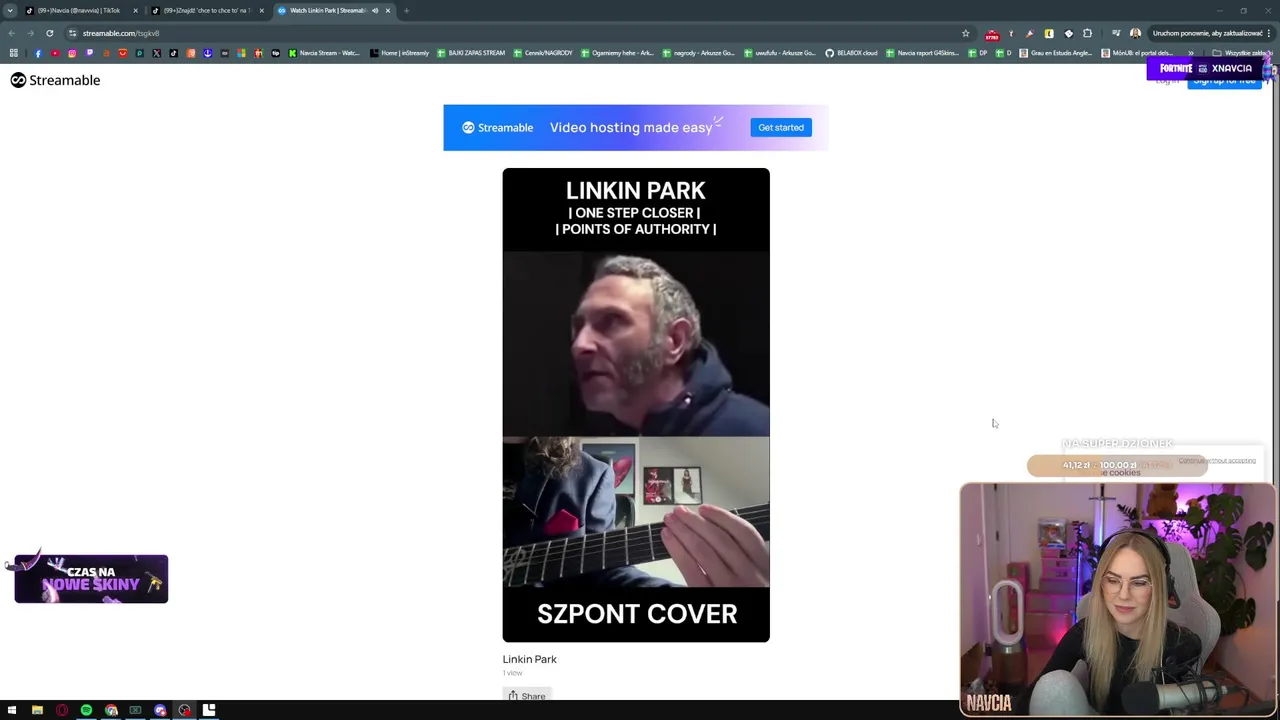
Task: Open File Explorer from the taskbar
Action: 37,710
